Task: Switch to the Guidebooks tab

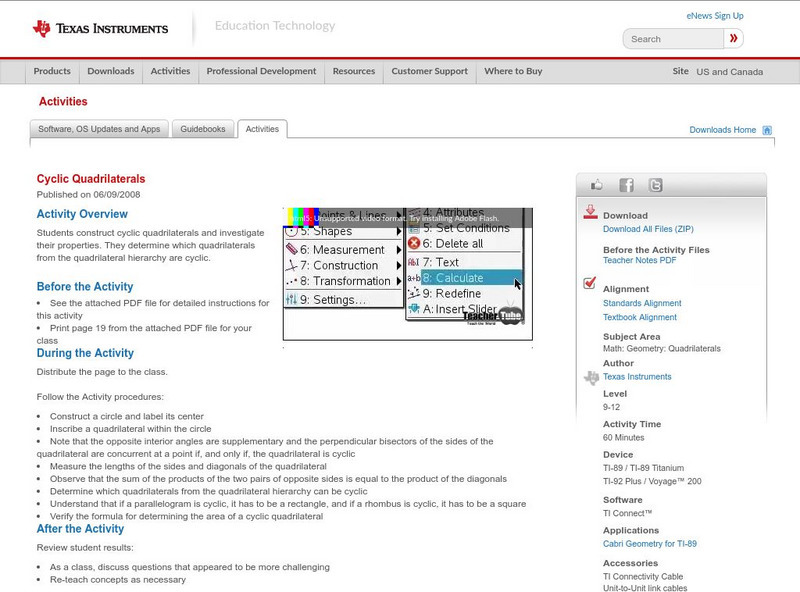Action: tap(203, 129)
